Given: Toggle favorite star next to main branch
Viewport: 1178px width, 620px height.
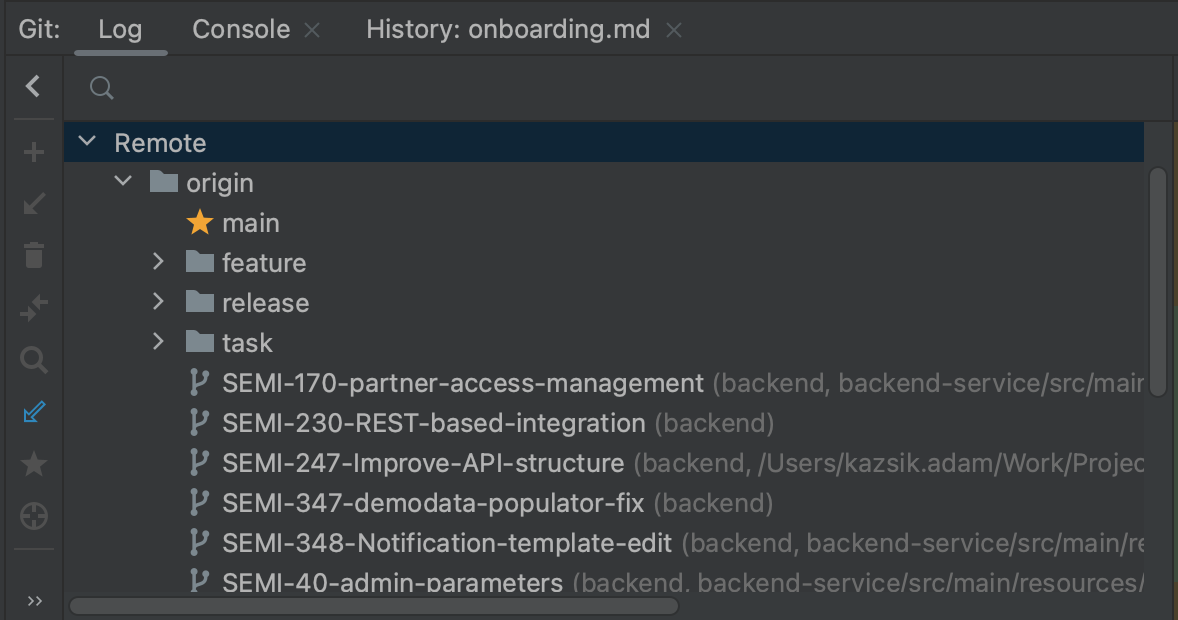Looking at the screenshot, I should [x=199, y=222].
